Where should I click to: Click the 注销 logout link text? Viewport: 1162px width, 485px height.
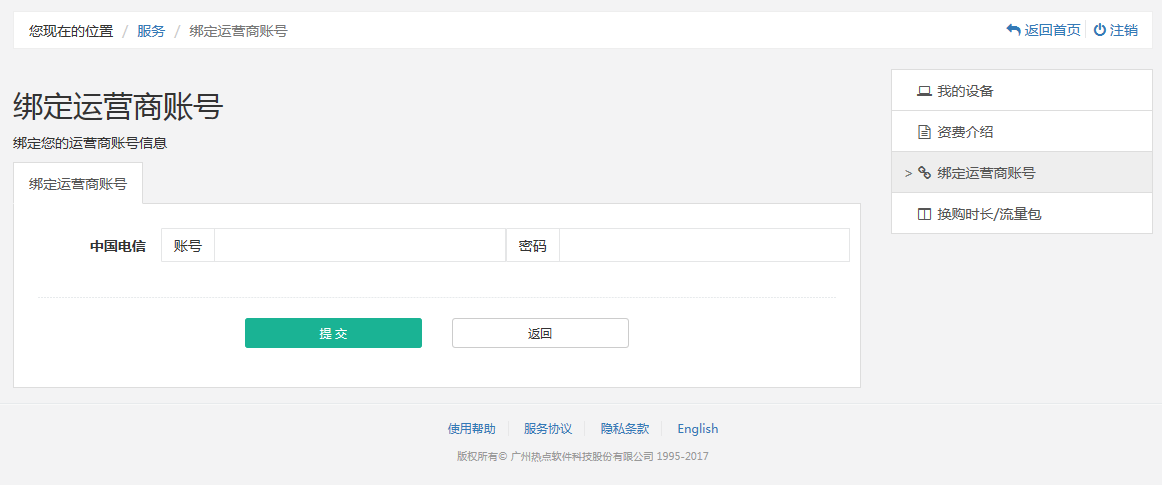[x=1124, y=30]
